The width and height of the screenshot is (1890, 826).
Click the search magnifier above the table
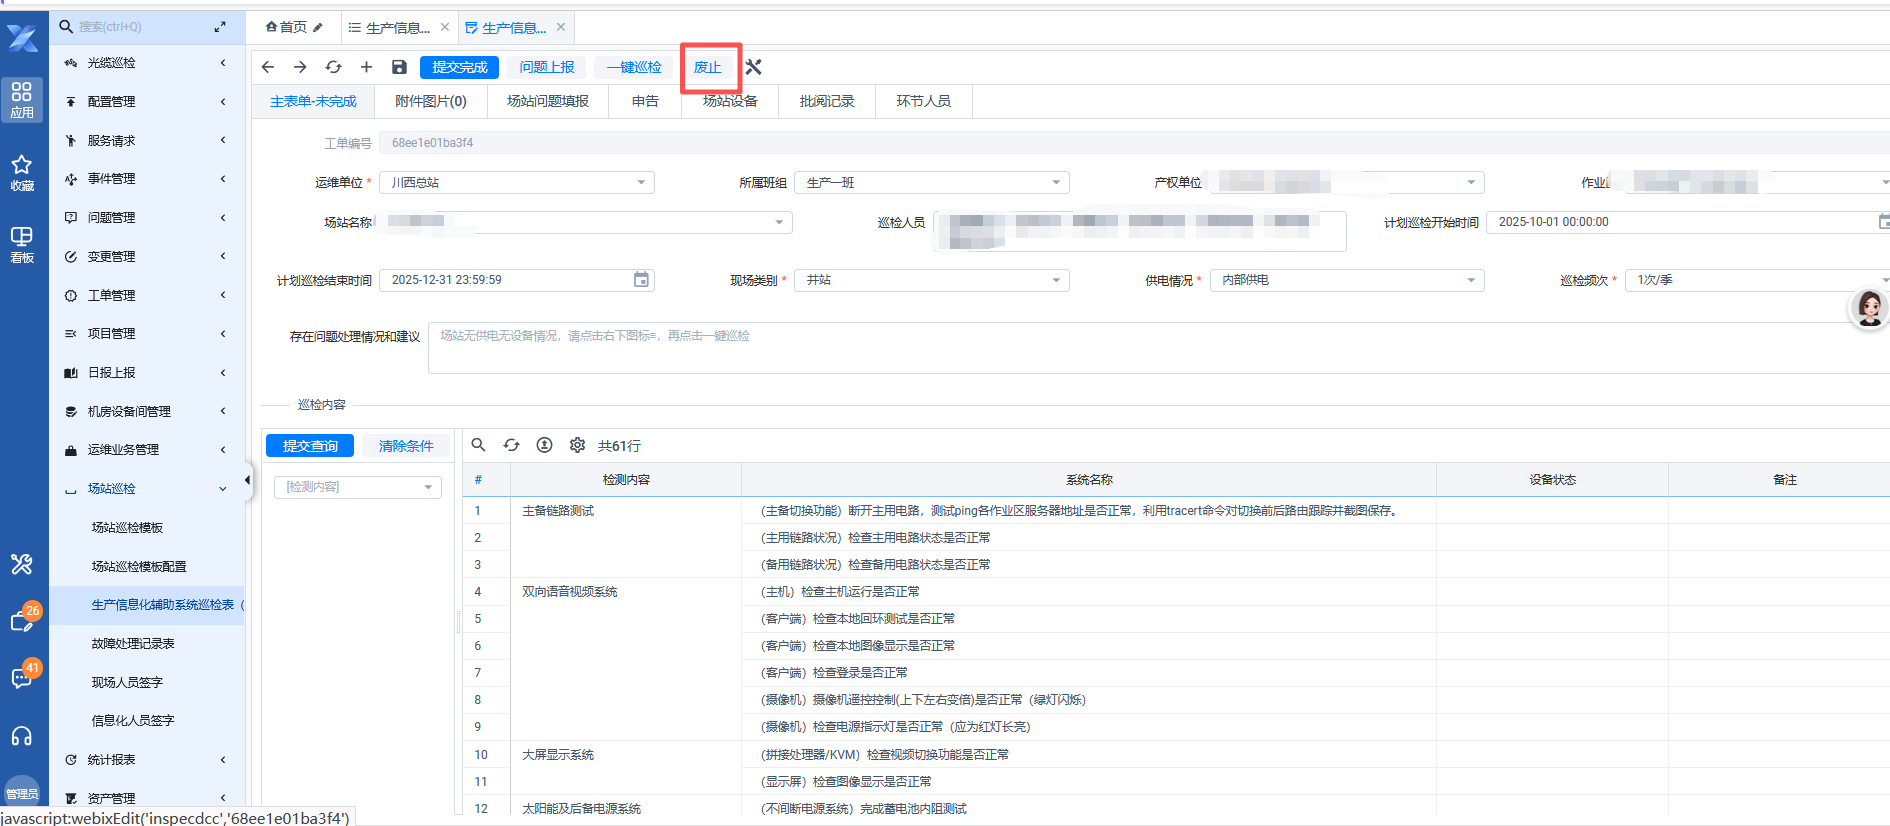pyautogui.click(x=479, y=445)
